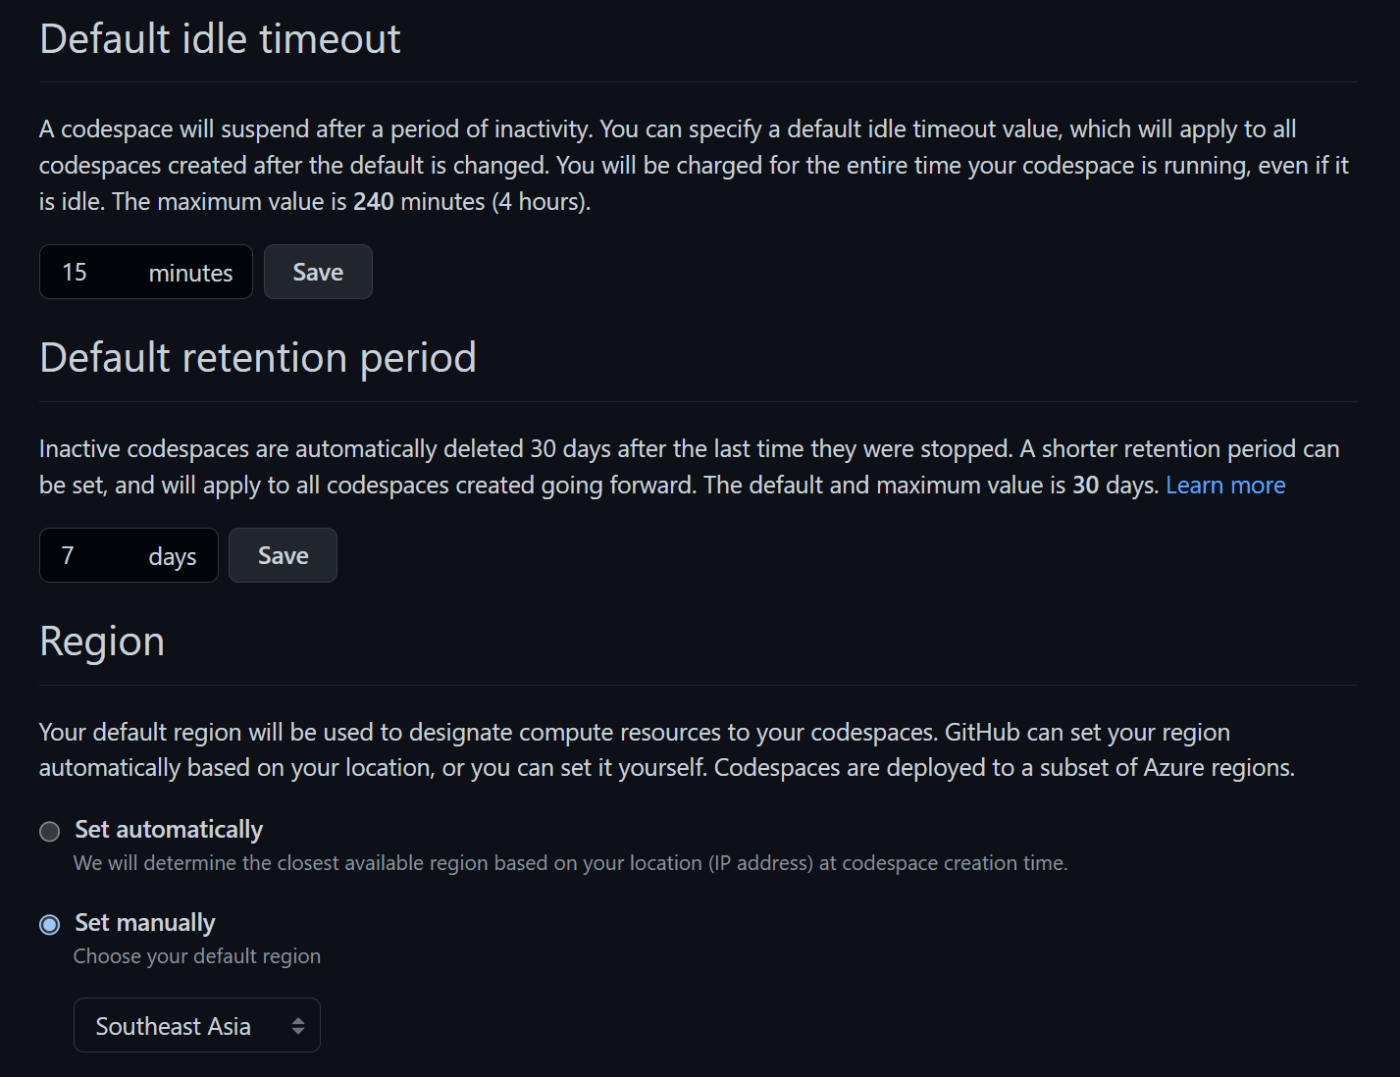Click the Region section heading
This screenshot has height=1077, width=1400.
[102, 642]
